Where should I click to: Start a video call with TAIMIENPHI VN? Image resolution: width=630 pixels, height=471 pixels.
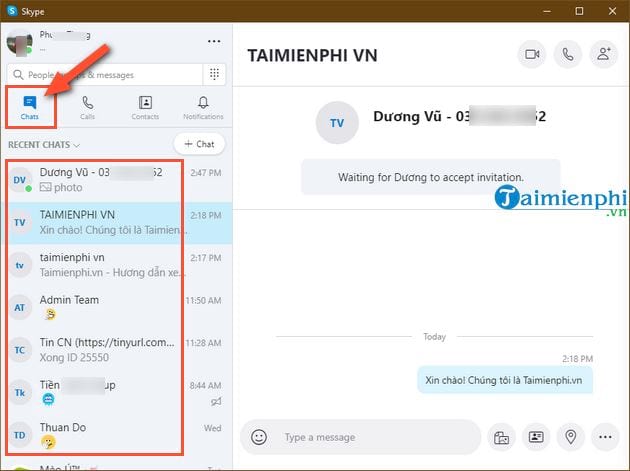[x=532, y=54]
